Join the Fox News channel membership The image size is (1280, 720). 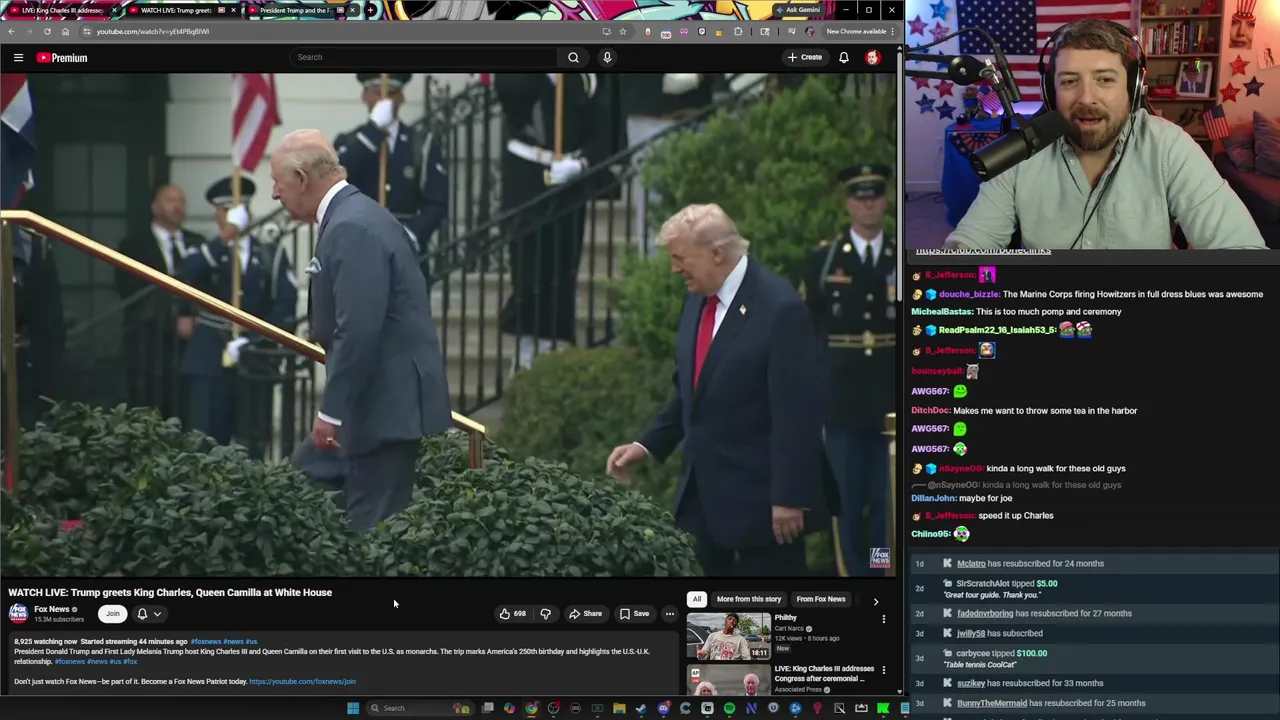[x=112, y=614]
